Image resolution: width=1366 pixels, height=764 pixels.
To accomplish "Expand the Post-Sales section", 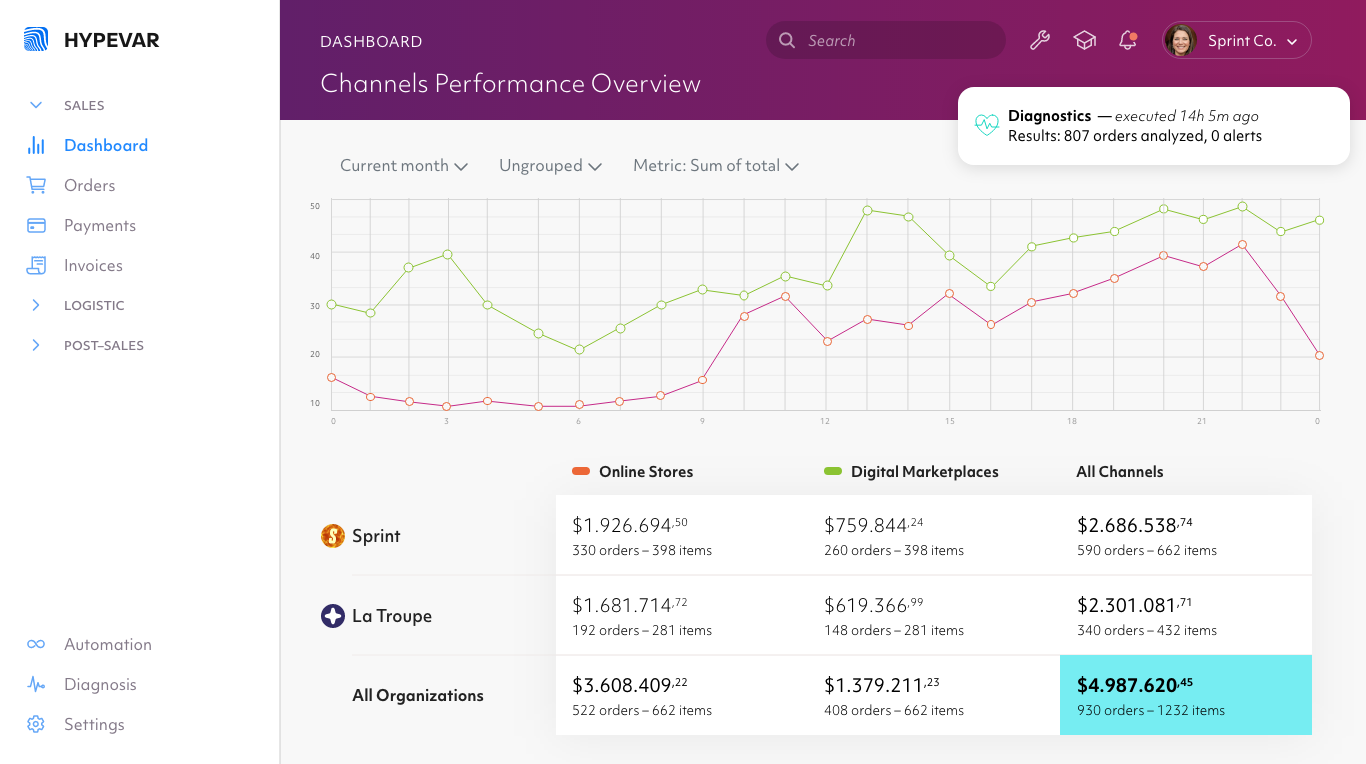I will tap(37, 345).
